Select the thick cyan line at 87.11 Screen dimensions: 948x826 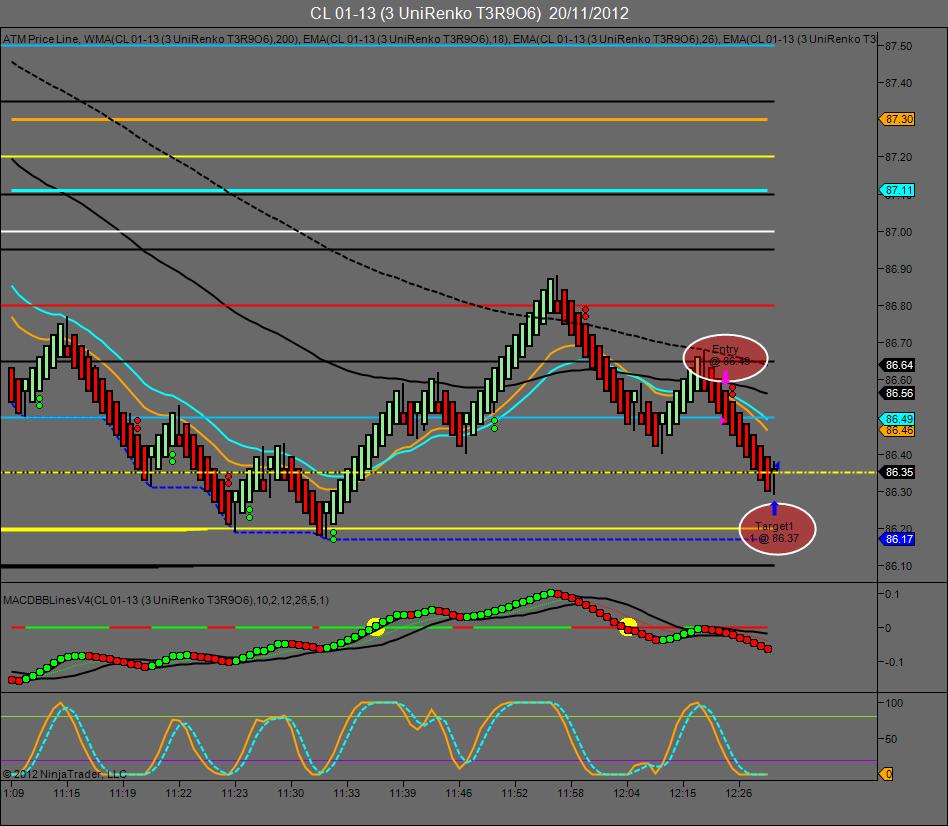[389, 190]
